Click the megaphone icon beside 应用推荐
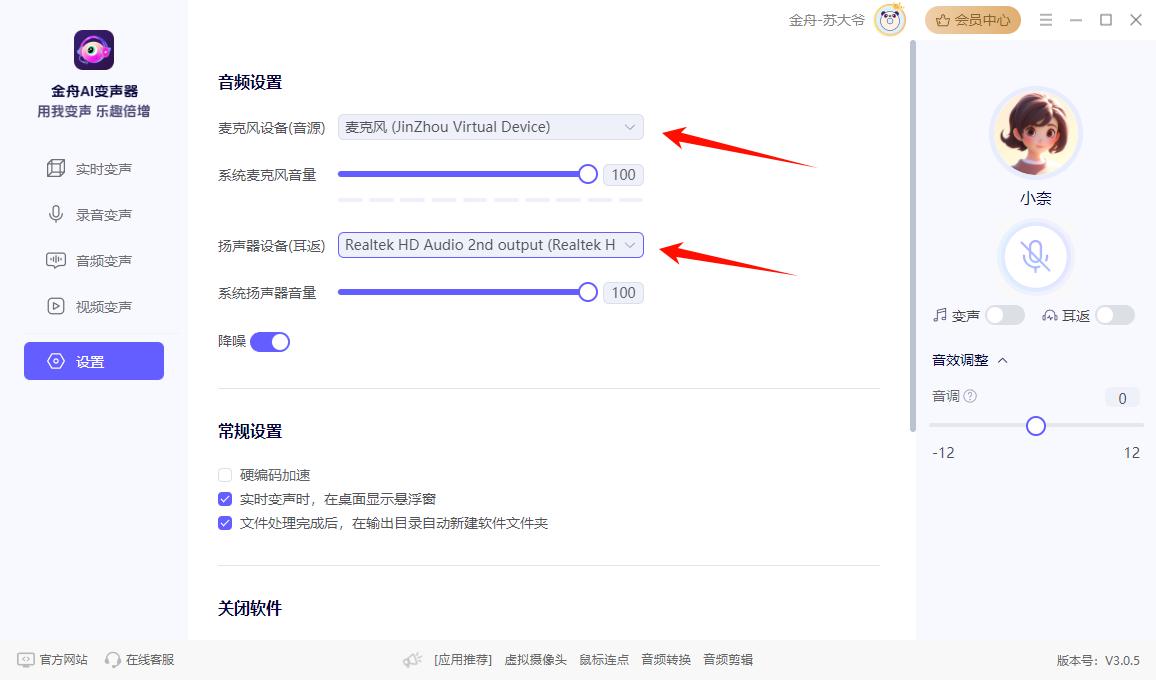This screenshot has height=680, width=1156. [412, 660]
